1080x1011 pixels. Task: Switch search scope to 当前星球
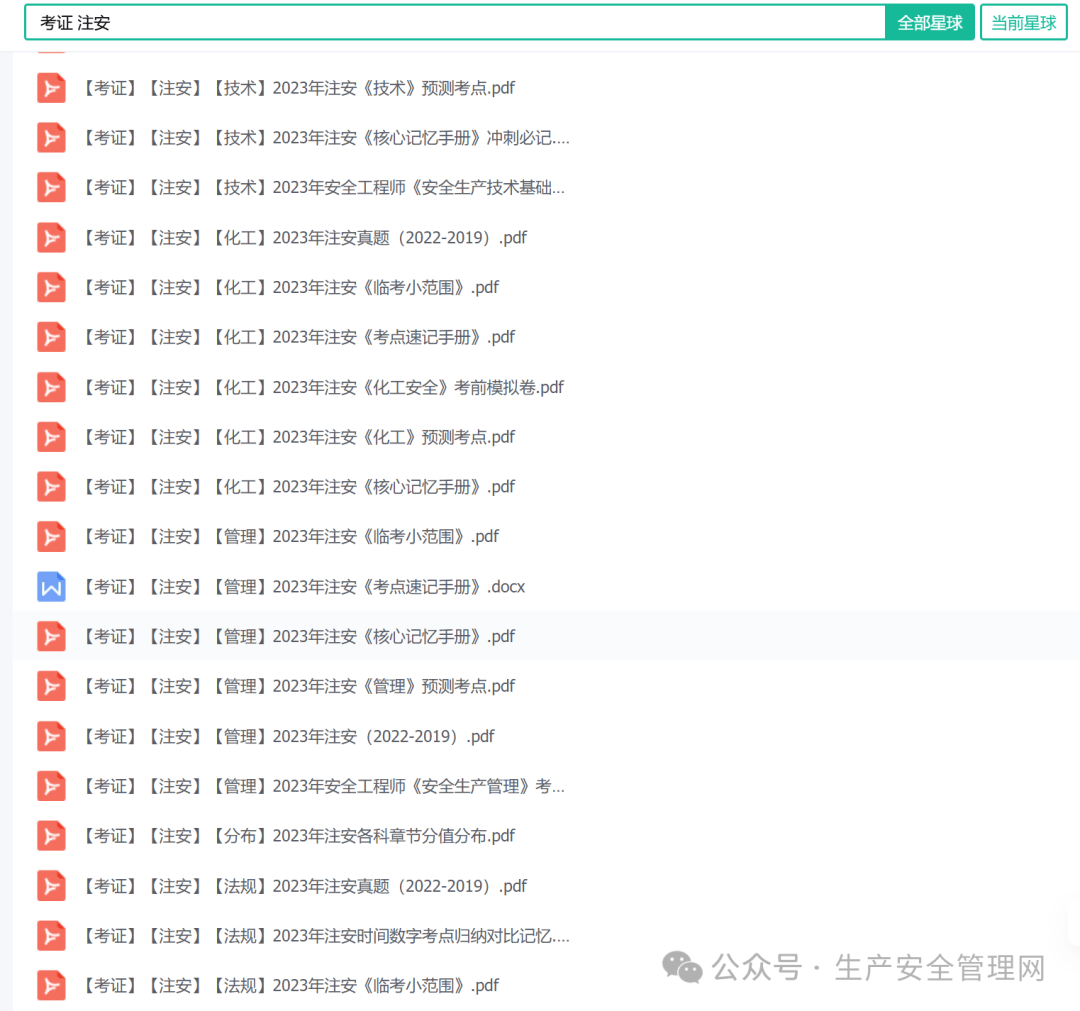[x=1023, y=23]
